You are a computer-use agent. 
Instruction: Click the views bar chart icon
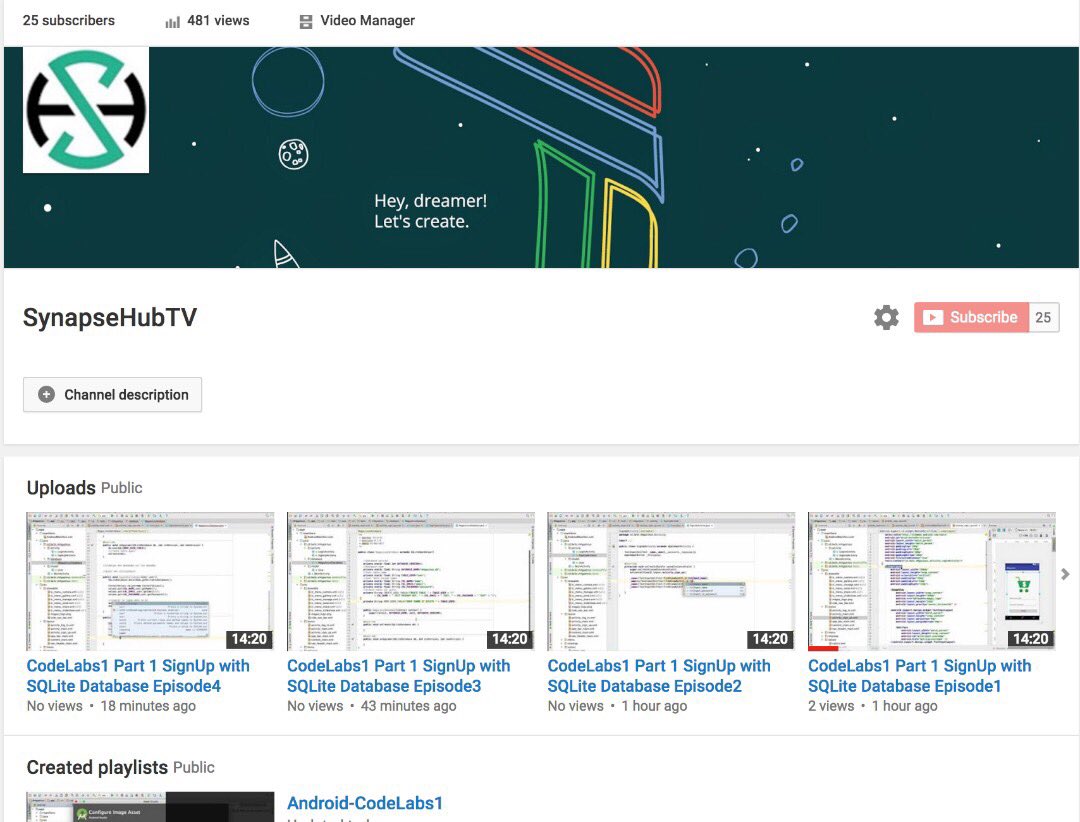click(172, 22)
